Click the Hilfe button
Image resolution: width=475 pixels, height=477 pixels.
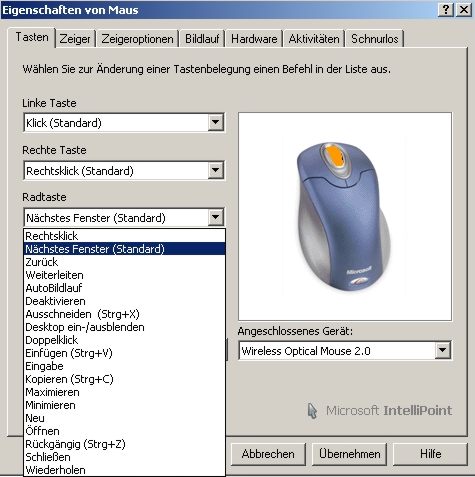click(430, 454)
